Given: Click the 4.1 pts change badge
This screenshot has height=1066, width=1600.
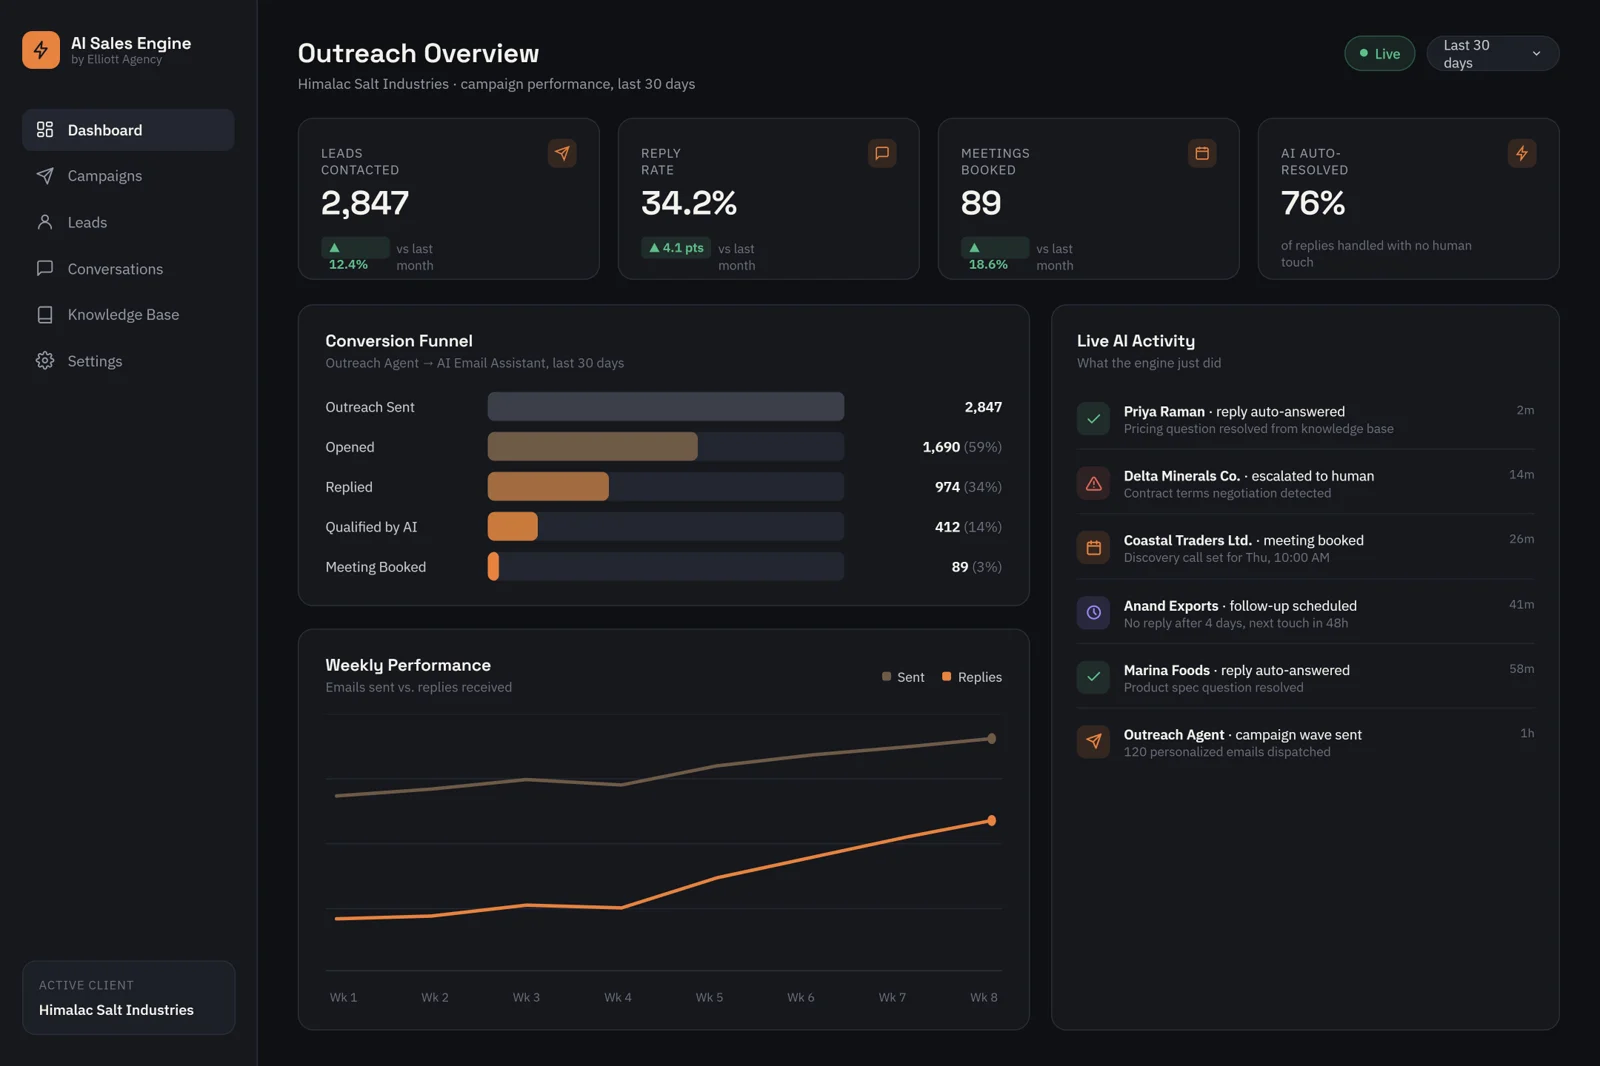Looking at the screenshot, I should point(676,248).
